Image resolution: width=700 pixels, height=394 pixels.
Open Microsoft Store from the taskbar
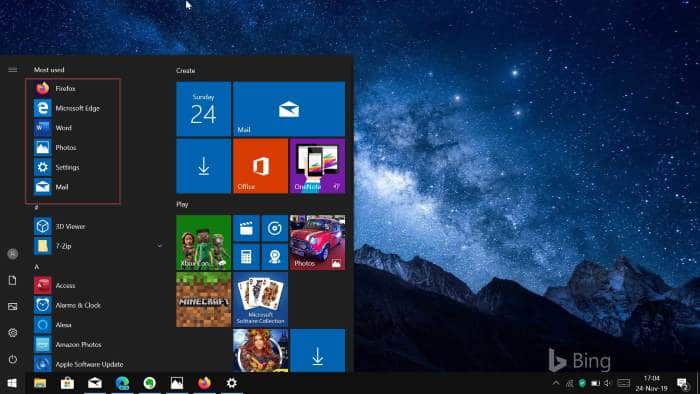click(67, 383)
